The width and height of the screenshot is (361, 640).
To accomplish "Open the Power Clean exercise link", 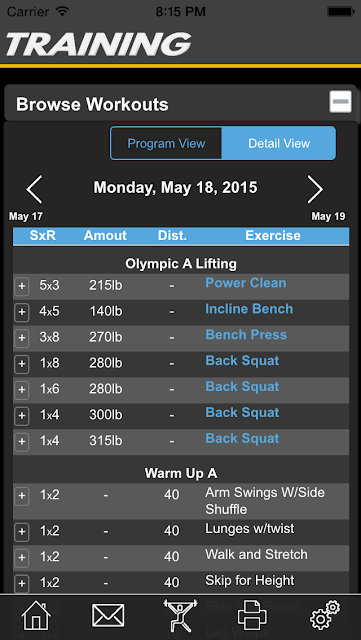I will point(245,283).
